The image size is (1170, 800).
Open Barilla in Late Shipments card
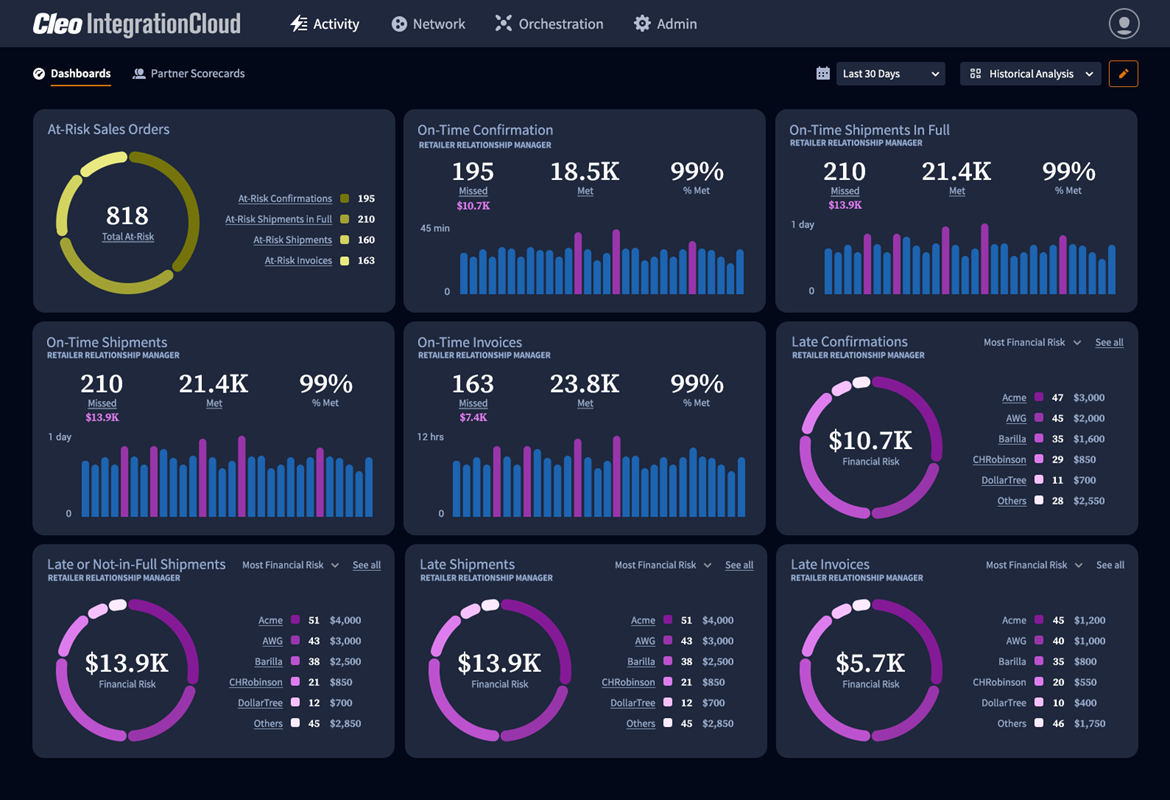(641, 661)
